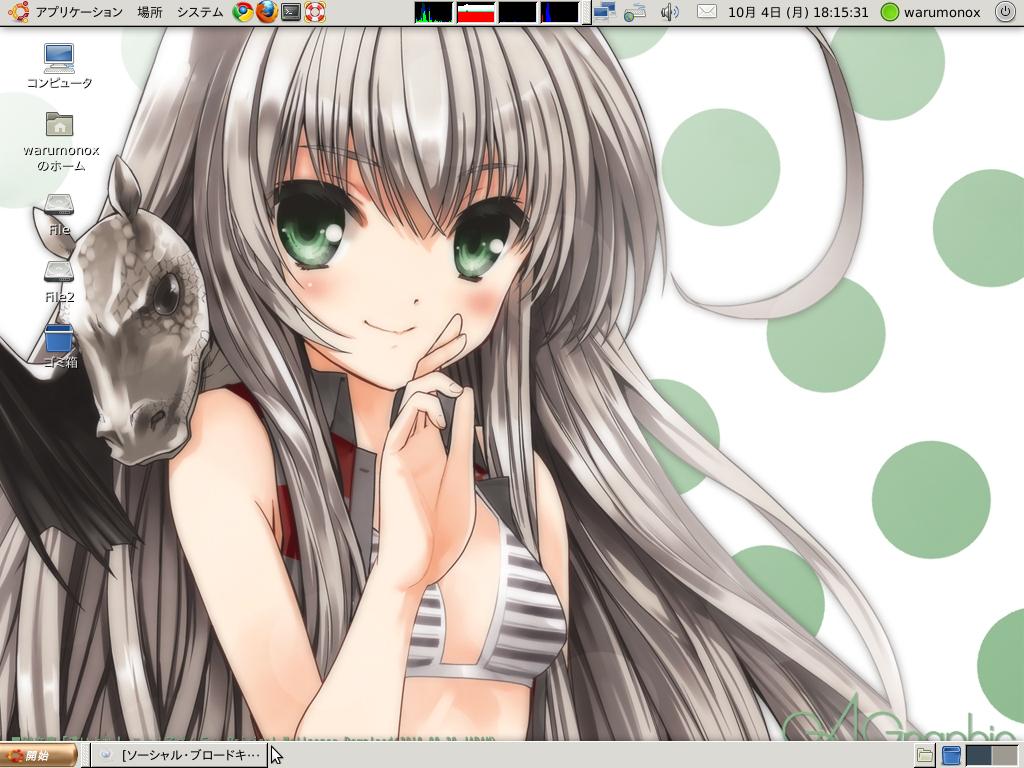
Task: Click the blue system load graph
Action: pyautogui.click(x=559, y=12)
